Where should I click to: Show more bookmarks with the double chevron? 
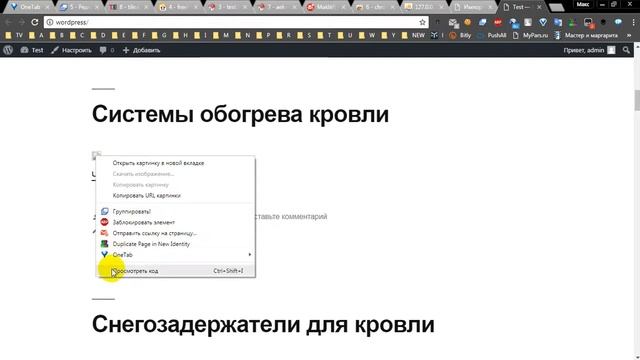coord(629,36)
